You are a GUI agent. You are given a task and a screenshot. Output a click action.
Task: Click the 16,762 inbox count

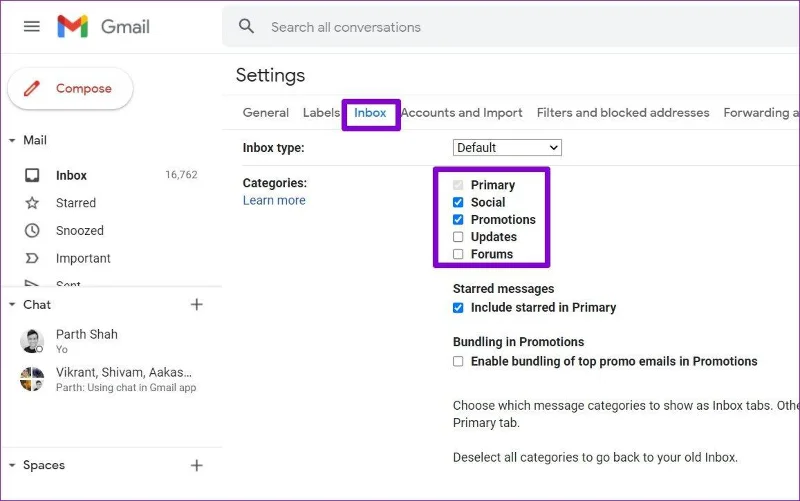point(181,174)
